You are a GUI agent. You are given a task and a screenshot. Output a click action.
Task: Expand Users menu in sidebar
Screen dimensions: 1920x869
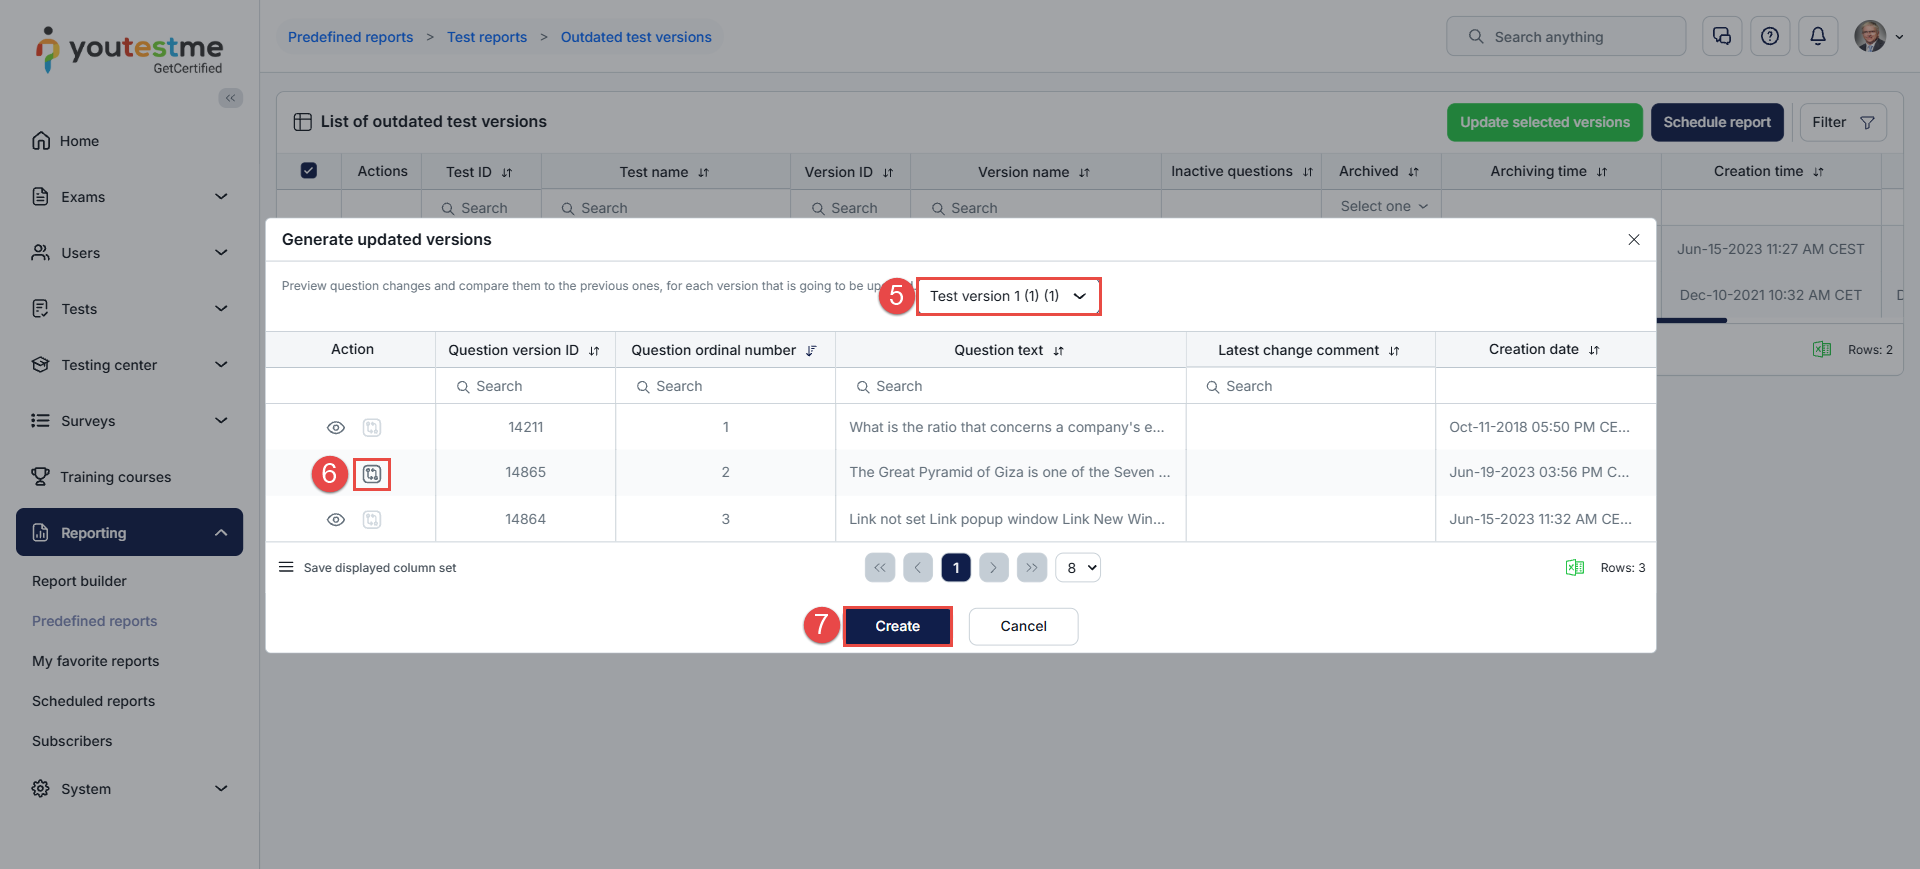tap(130, 253)
